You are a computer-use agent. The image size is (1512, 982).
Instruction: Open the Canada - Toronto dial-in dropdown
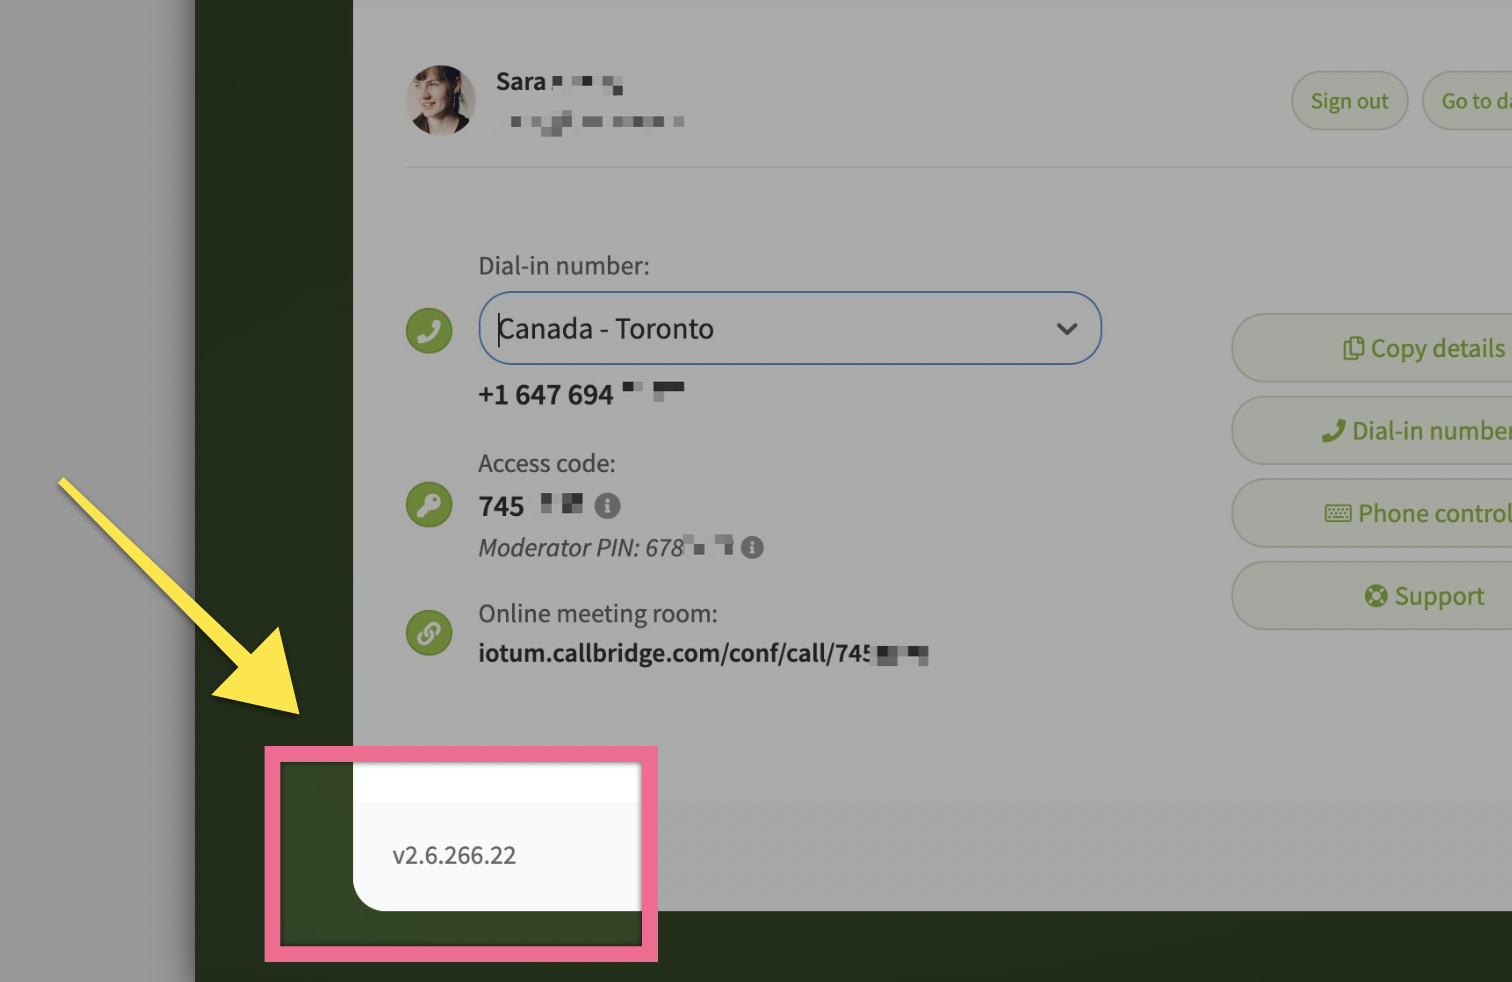point(790,328)
